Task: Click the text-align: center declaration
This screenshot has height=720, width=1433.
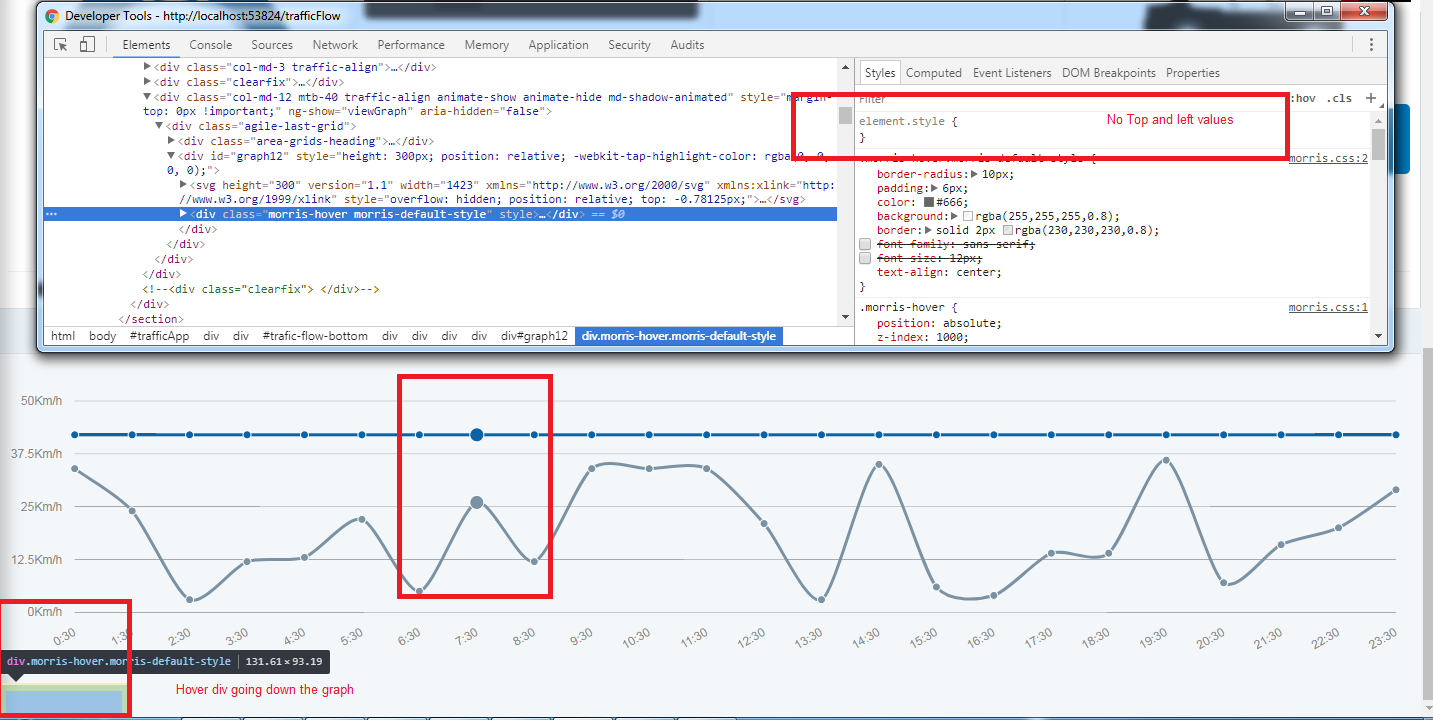Action: (939, 272)
